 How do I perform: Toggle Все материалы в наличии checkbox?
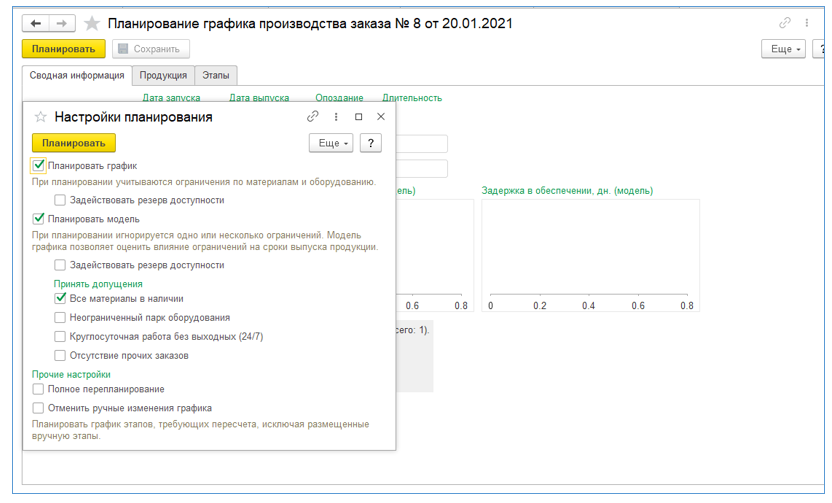coord(61,298)
